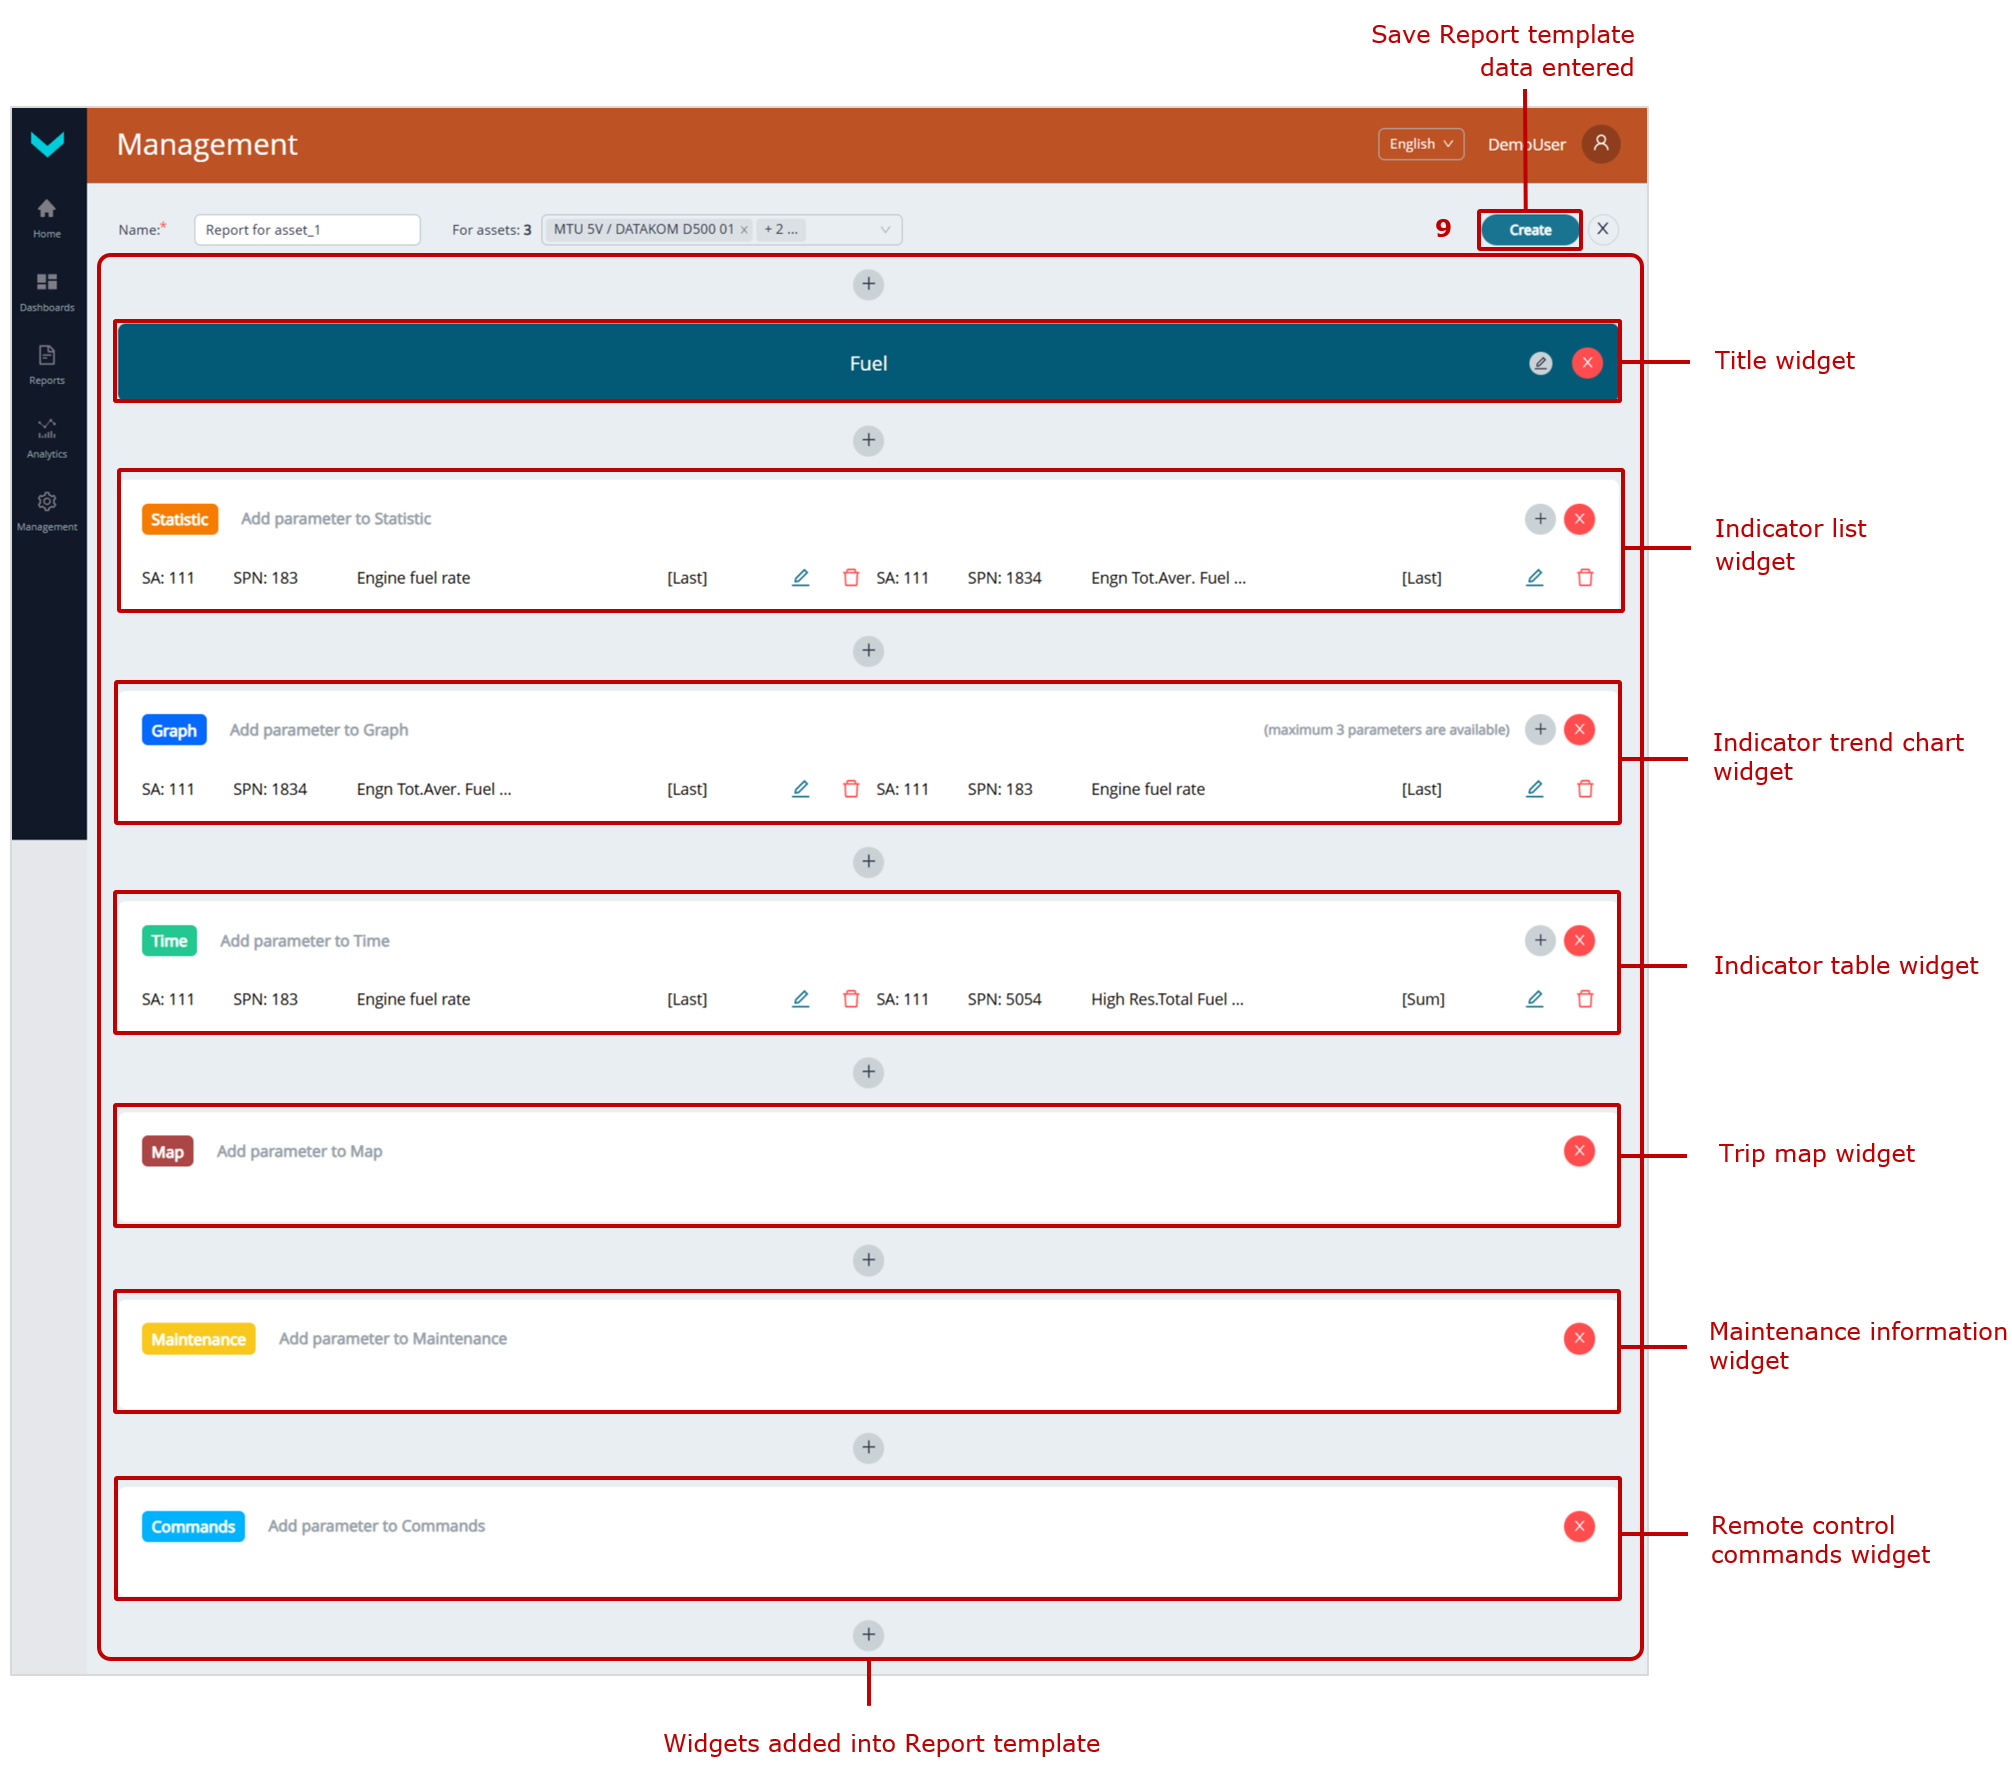This screenshot has width=2012, height=1767.
Task: Click the Maintenance widget label
Action: point(198,1339)
